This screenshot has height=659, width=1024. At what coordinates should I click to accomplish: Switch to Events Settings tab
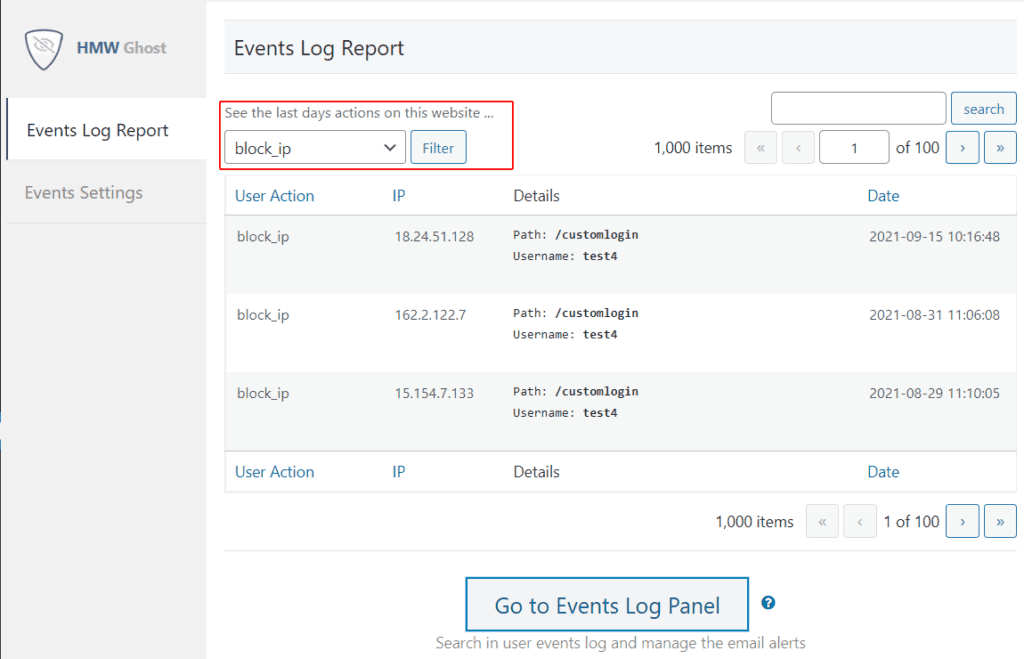(x=84, y=192)
